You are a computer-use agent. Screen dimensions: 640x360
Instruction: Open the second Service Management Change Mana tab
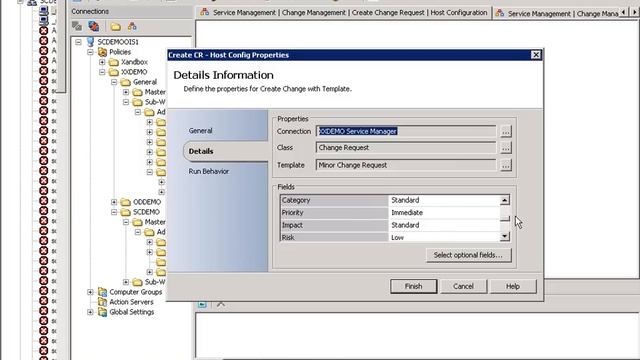coord(557,13)
